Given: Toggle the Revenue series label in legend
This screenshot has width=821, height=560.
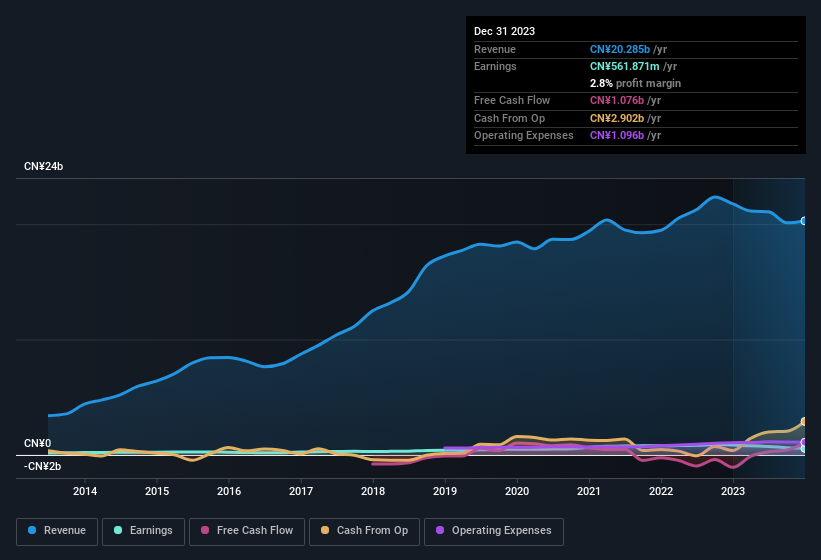Looking at the screenshot, I should (x=65, y=530).
